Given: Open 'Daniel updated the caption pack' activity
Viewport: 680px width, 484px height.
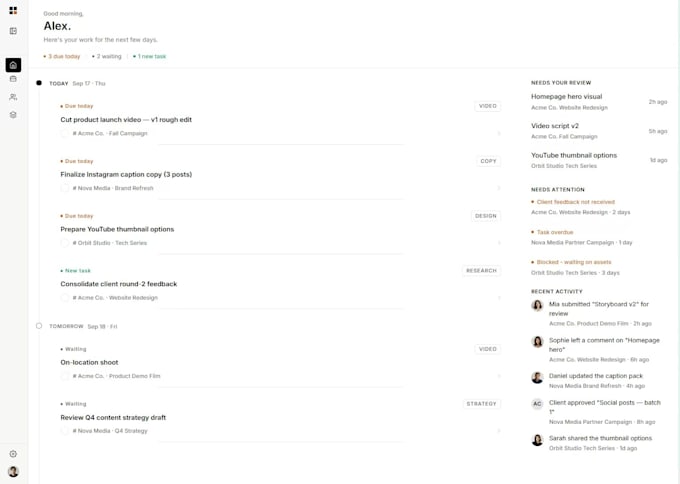Looking at the screenshot, I should pyautogui.click(x=597, y=380).
